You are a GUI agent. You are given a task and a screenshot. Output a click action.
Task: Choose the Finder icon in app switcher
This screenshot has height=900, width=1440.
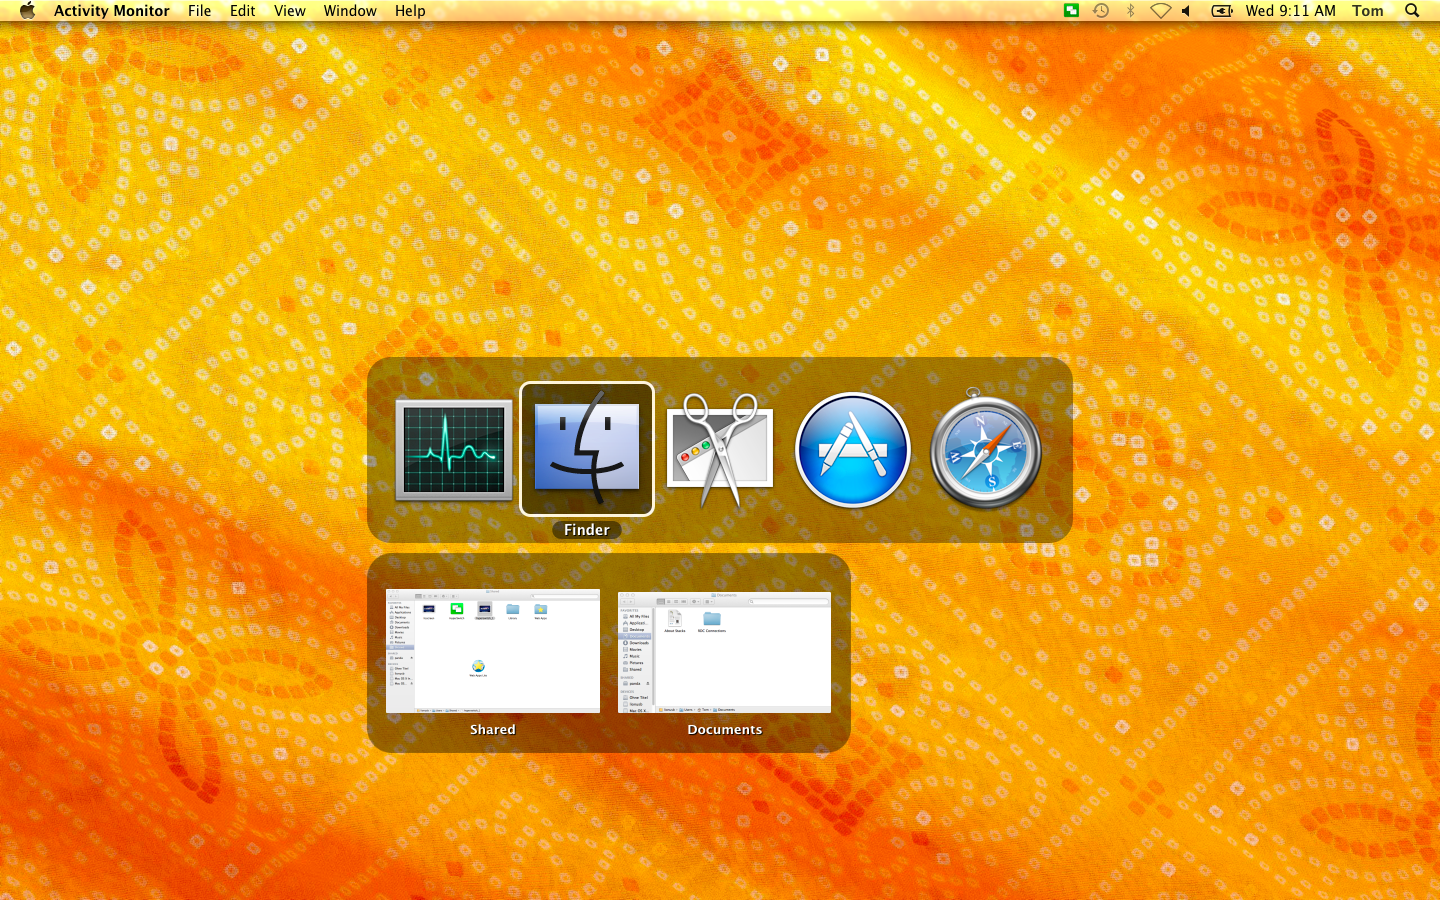(587, 449)
